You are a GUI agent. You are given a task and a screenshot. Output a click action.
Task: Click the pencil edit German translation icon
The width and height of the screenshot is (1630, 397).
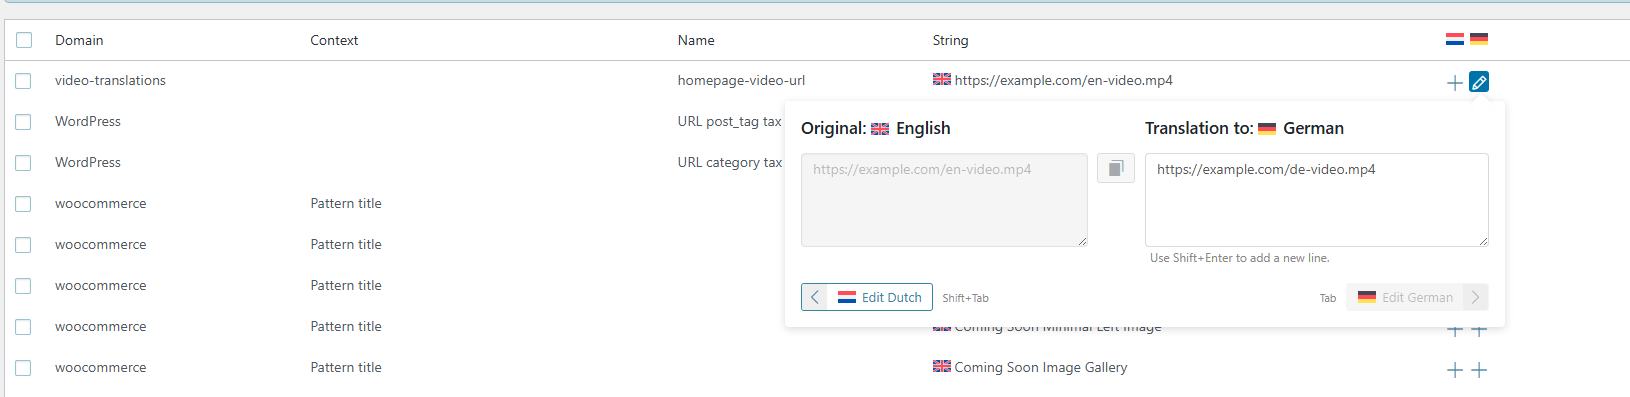(1479, 82)
